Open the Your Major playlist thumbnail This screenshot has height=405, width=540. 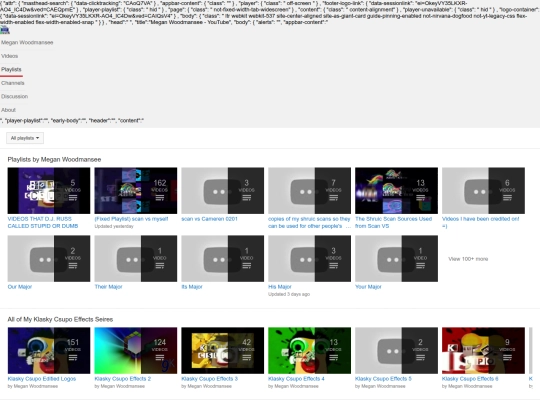396,259
